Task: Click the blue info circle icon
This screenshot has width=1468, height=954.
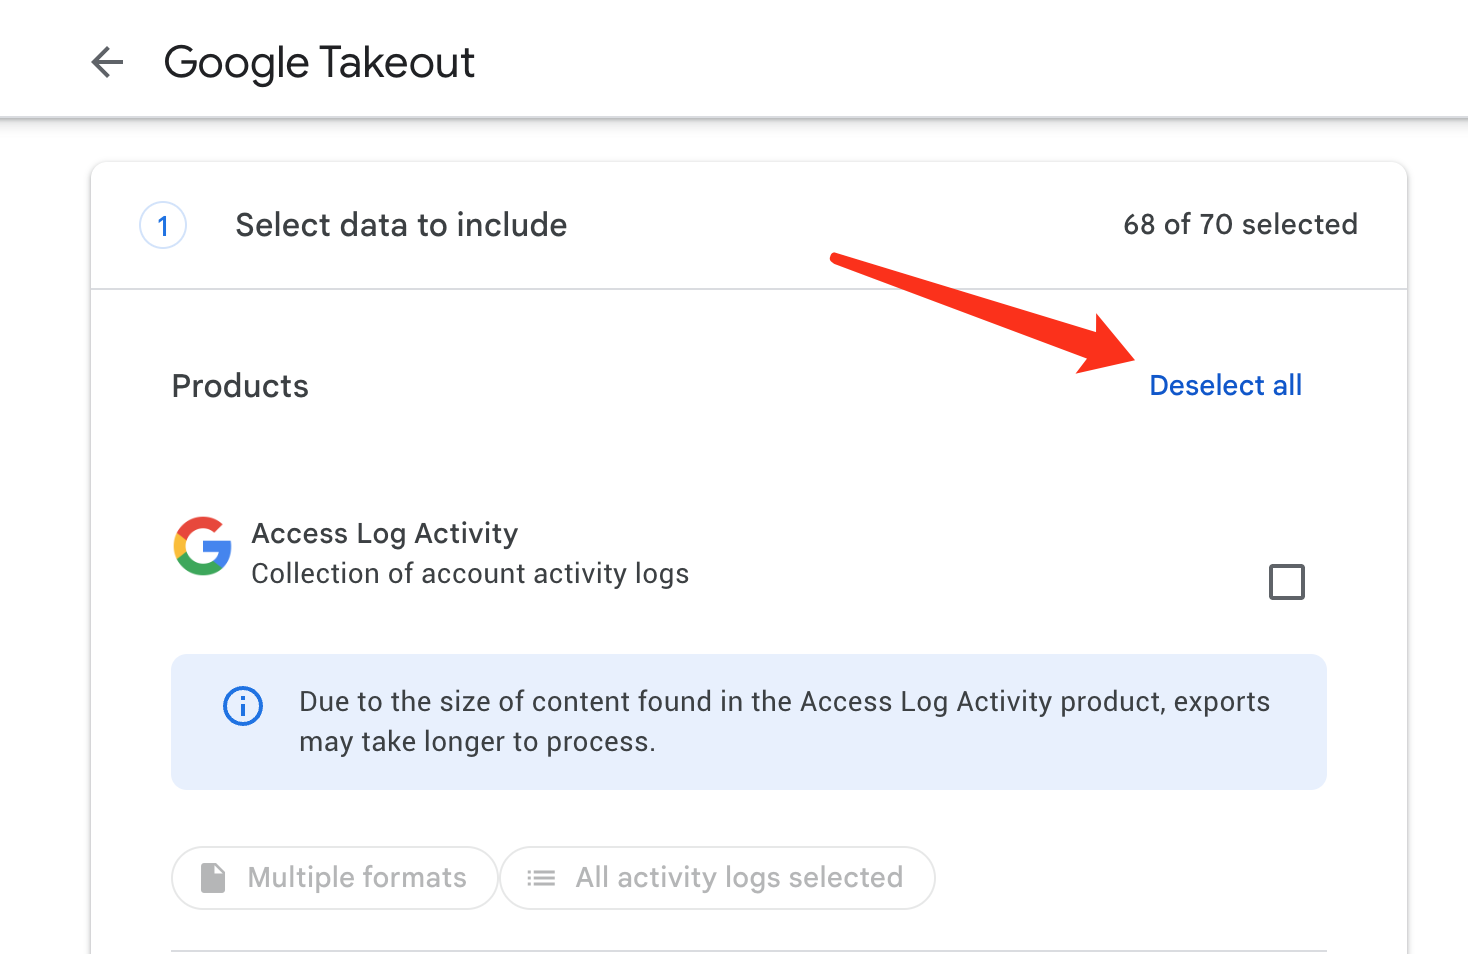Action: click(x=243, y=705)
